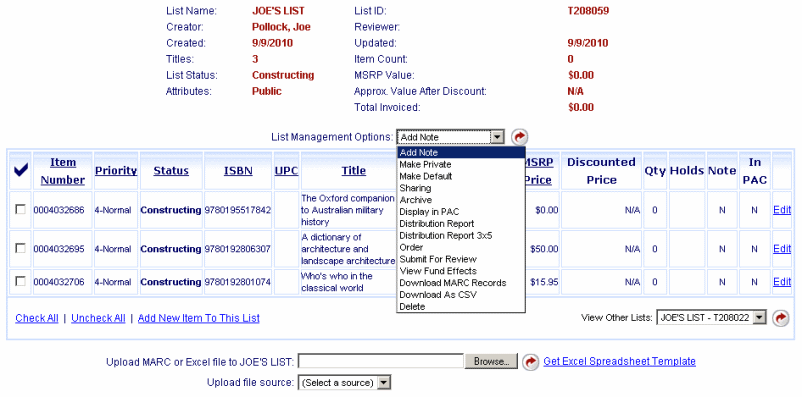This screenshot has width=802, height=397.
Task: Select Add Note in the dropdown list
Action: [x=461, y=152]
